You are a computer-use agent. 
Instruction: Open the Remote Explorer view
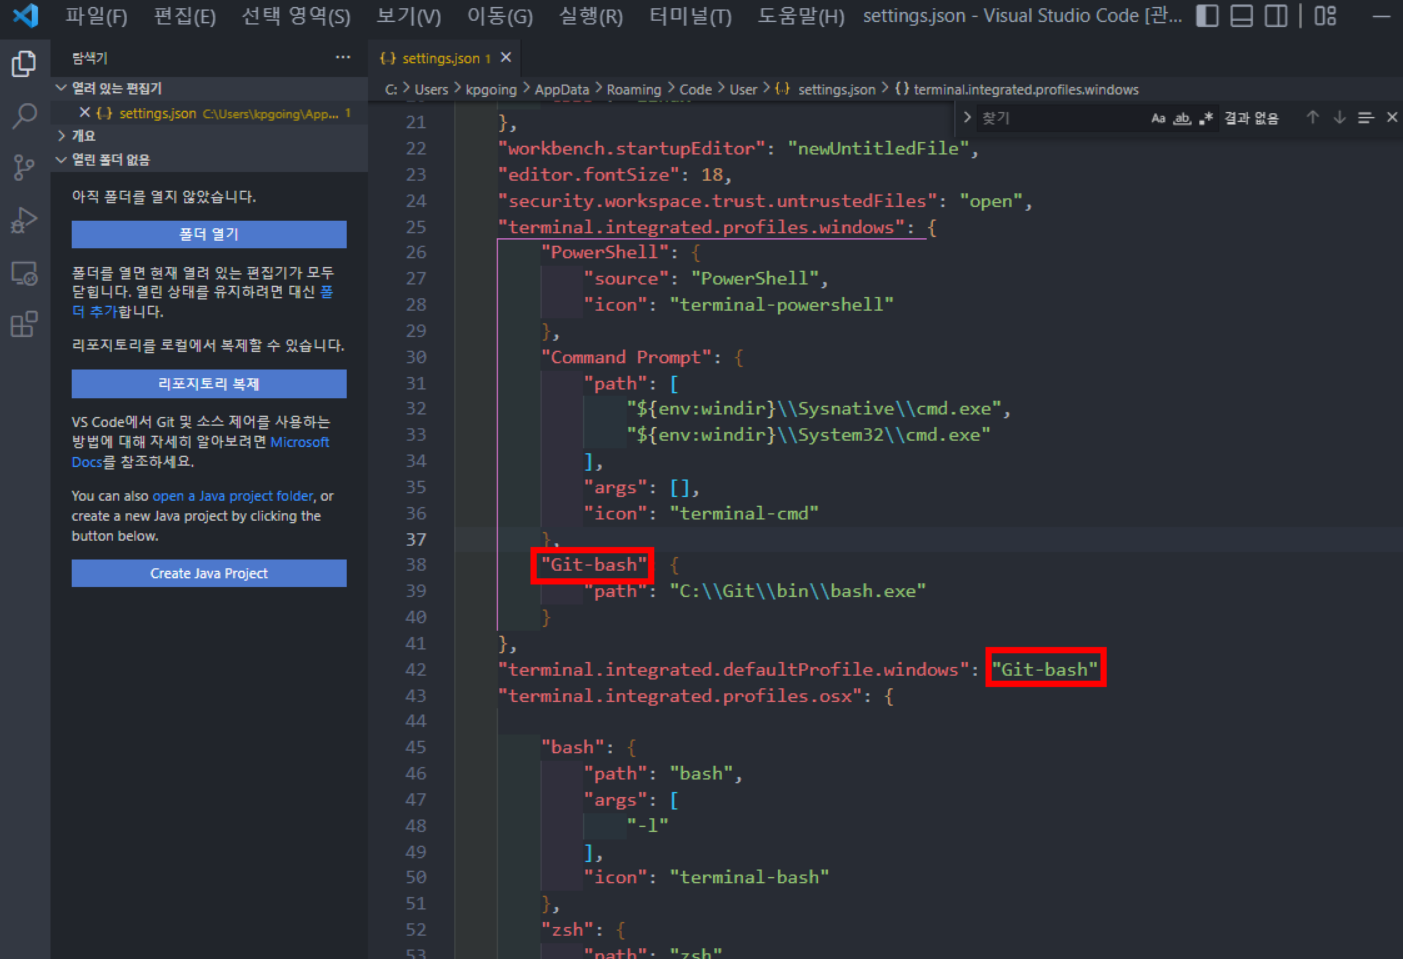click(x=24, y=273)
